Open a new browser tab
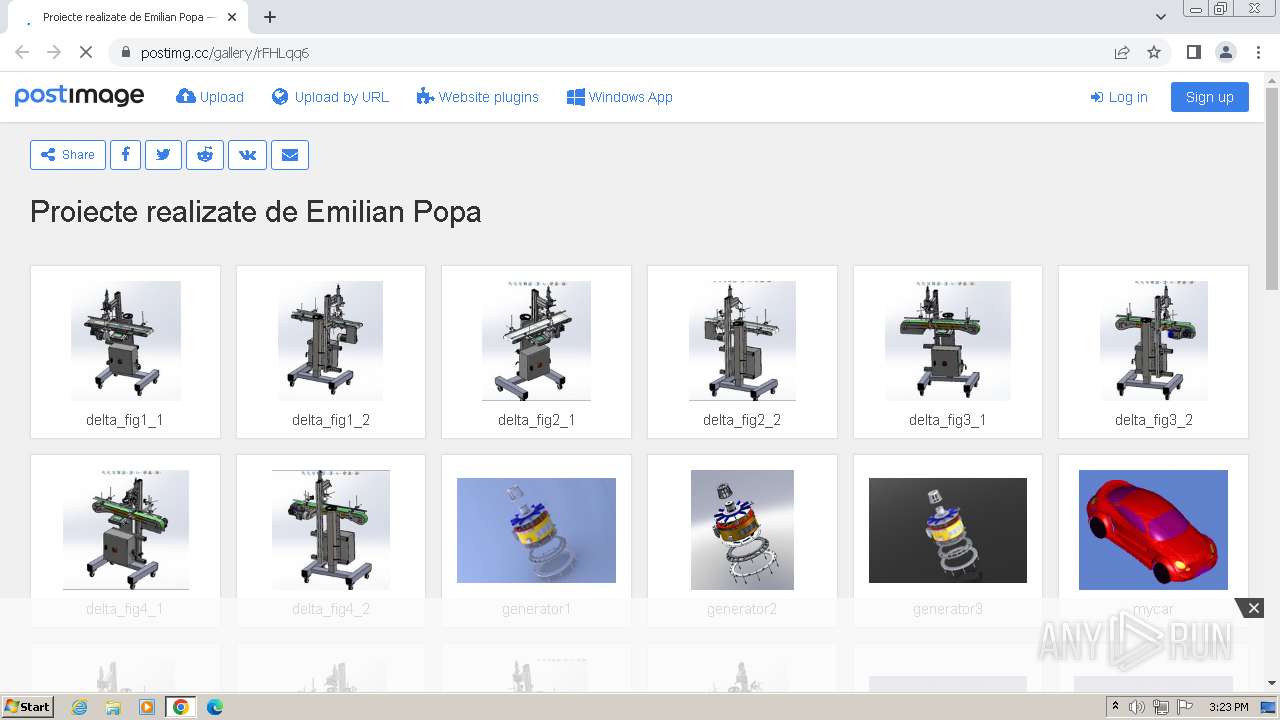The width and height of the screenshot is (1280, 720). pos(269,17)
